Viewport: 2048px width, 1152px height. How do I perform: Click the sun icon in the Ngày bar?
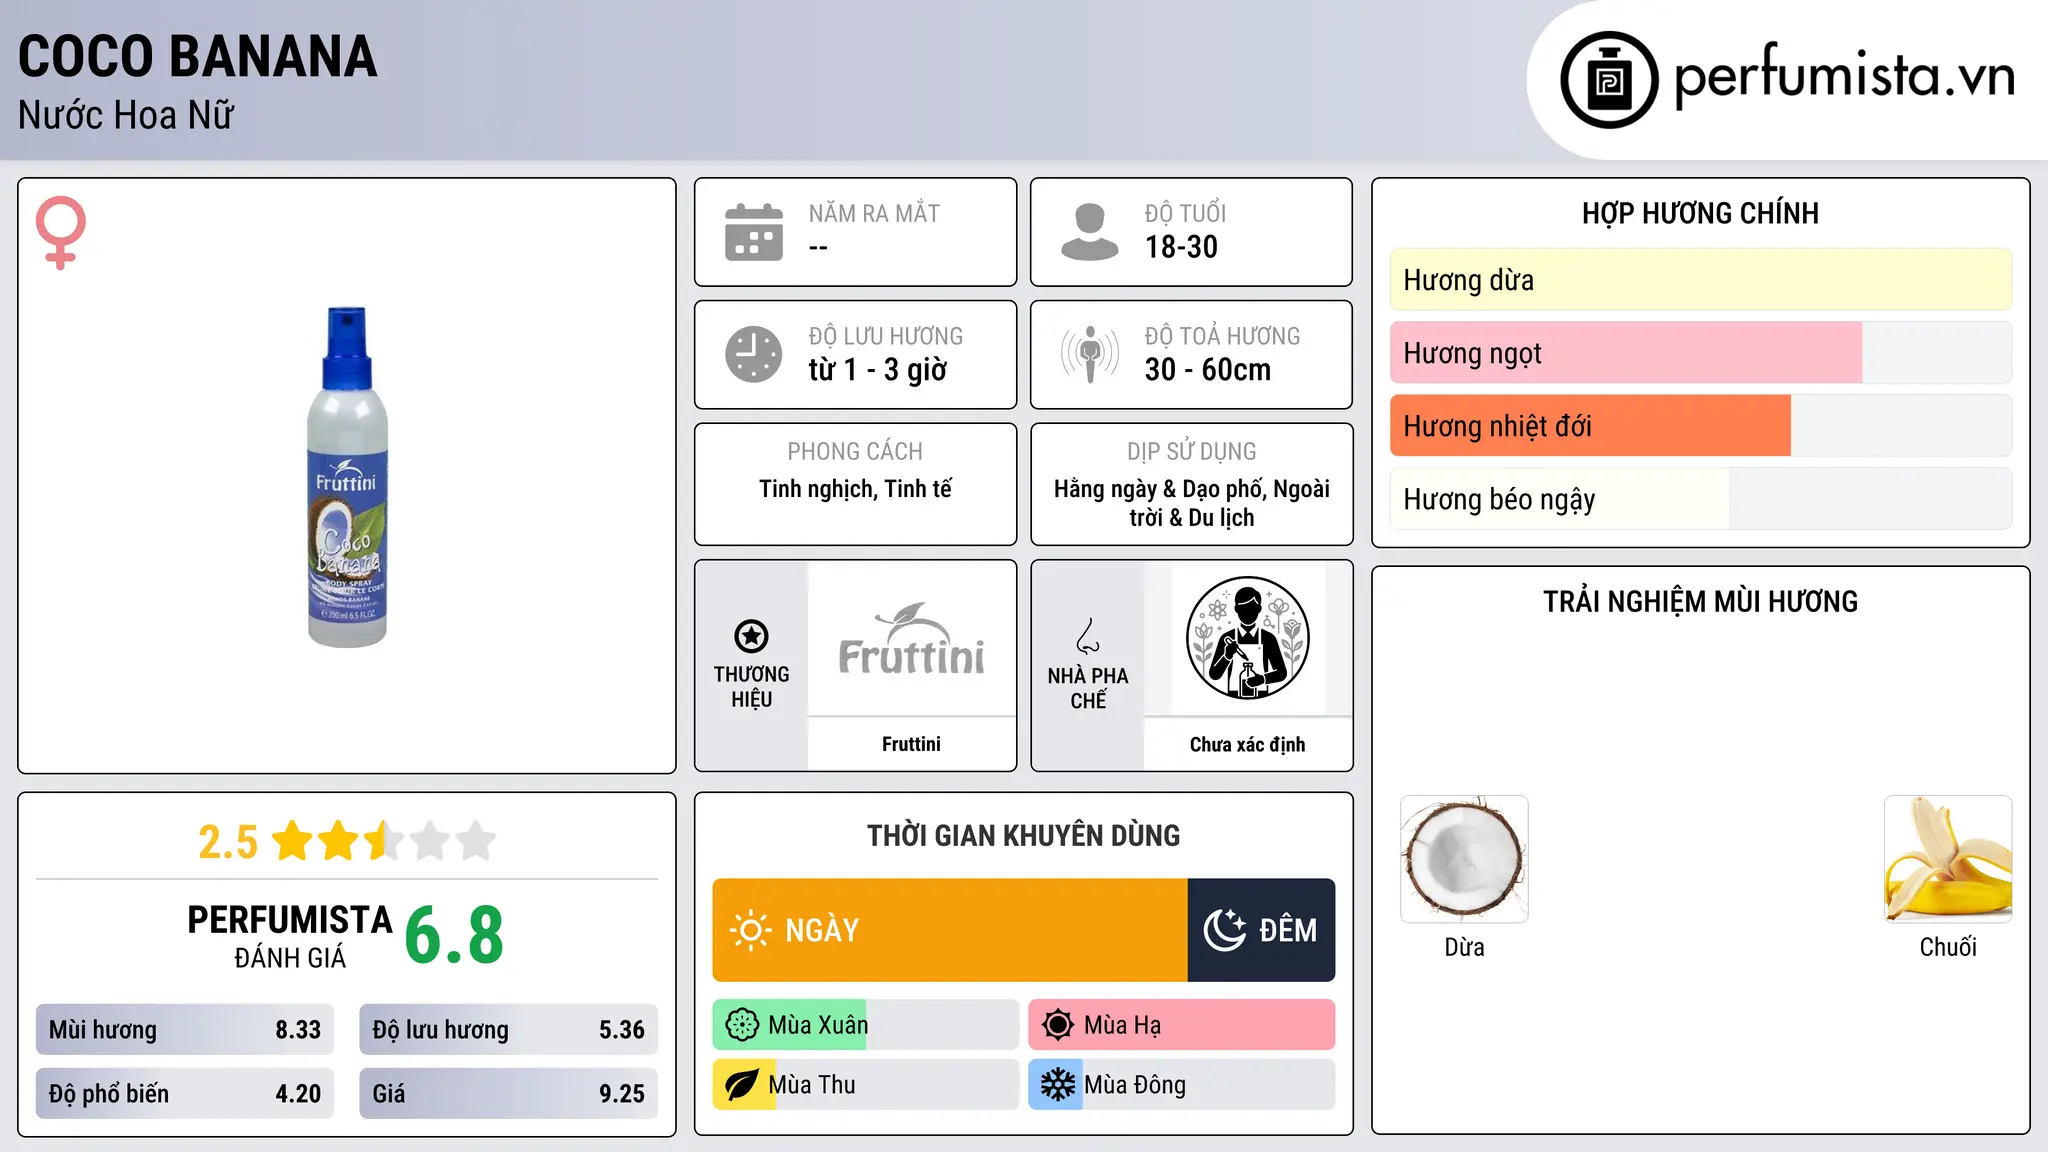[x=750, y=930]
